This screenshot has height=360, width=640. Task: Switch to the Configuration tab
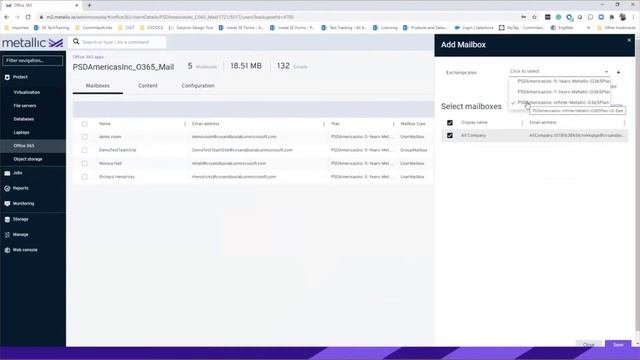[x=198, y=86]
